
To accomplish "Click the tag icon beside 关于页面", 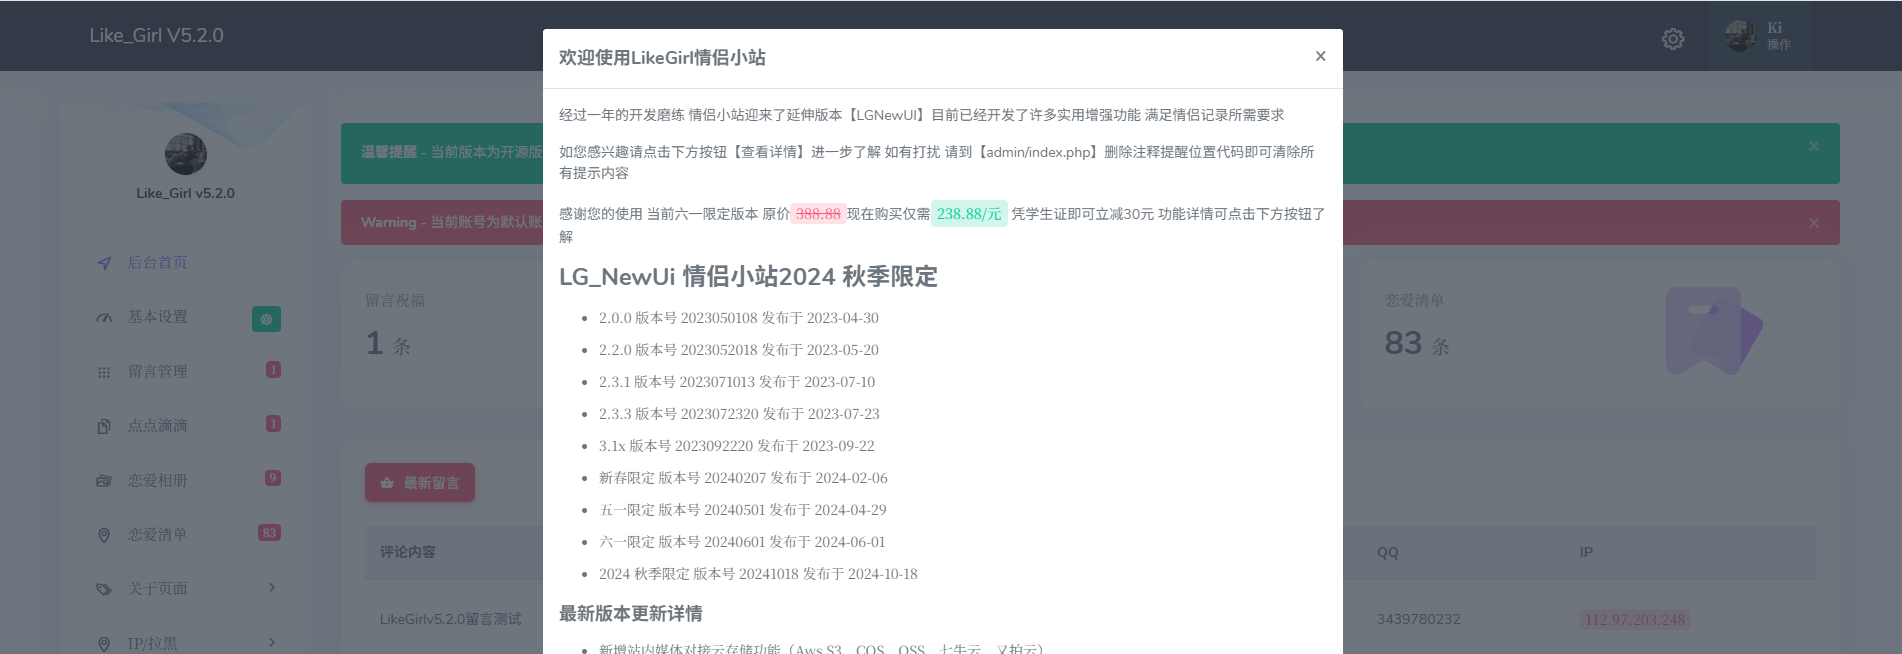I will click(x=104, y=589).
